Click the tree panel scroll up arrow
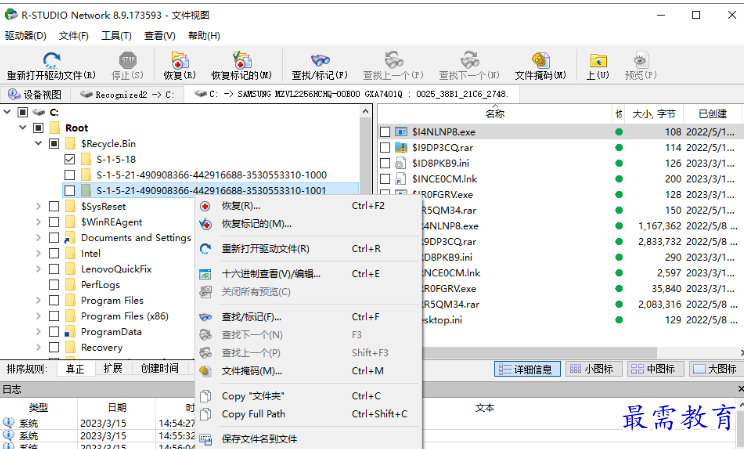 click(365, 111)
